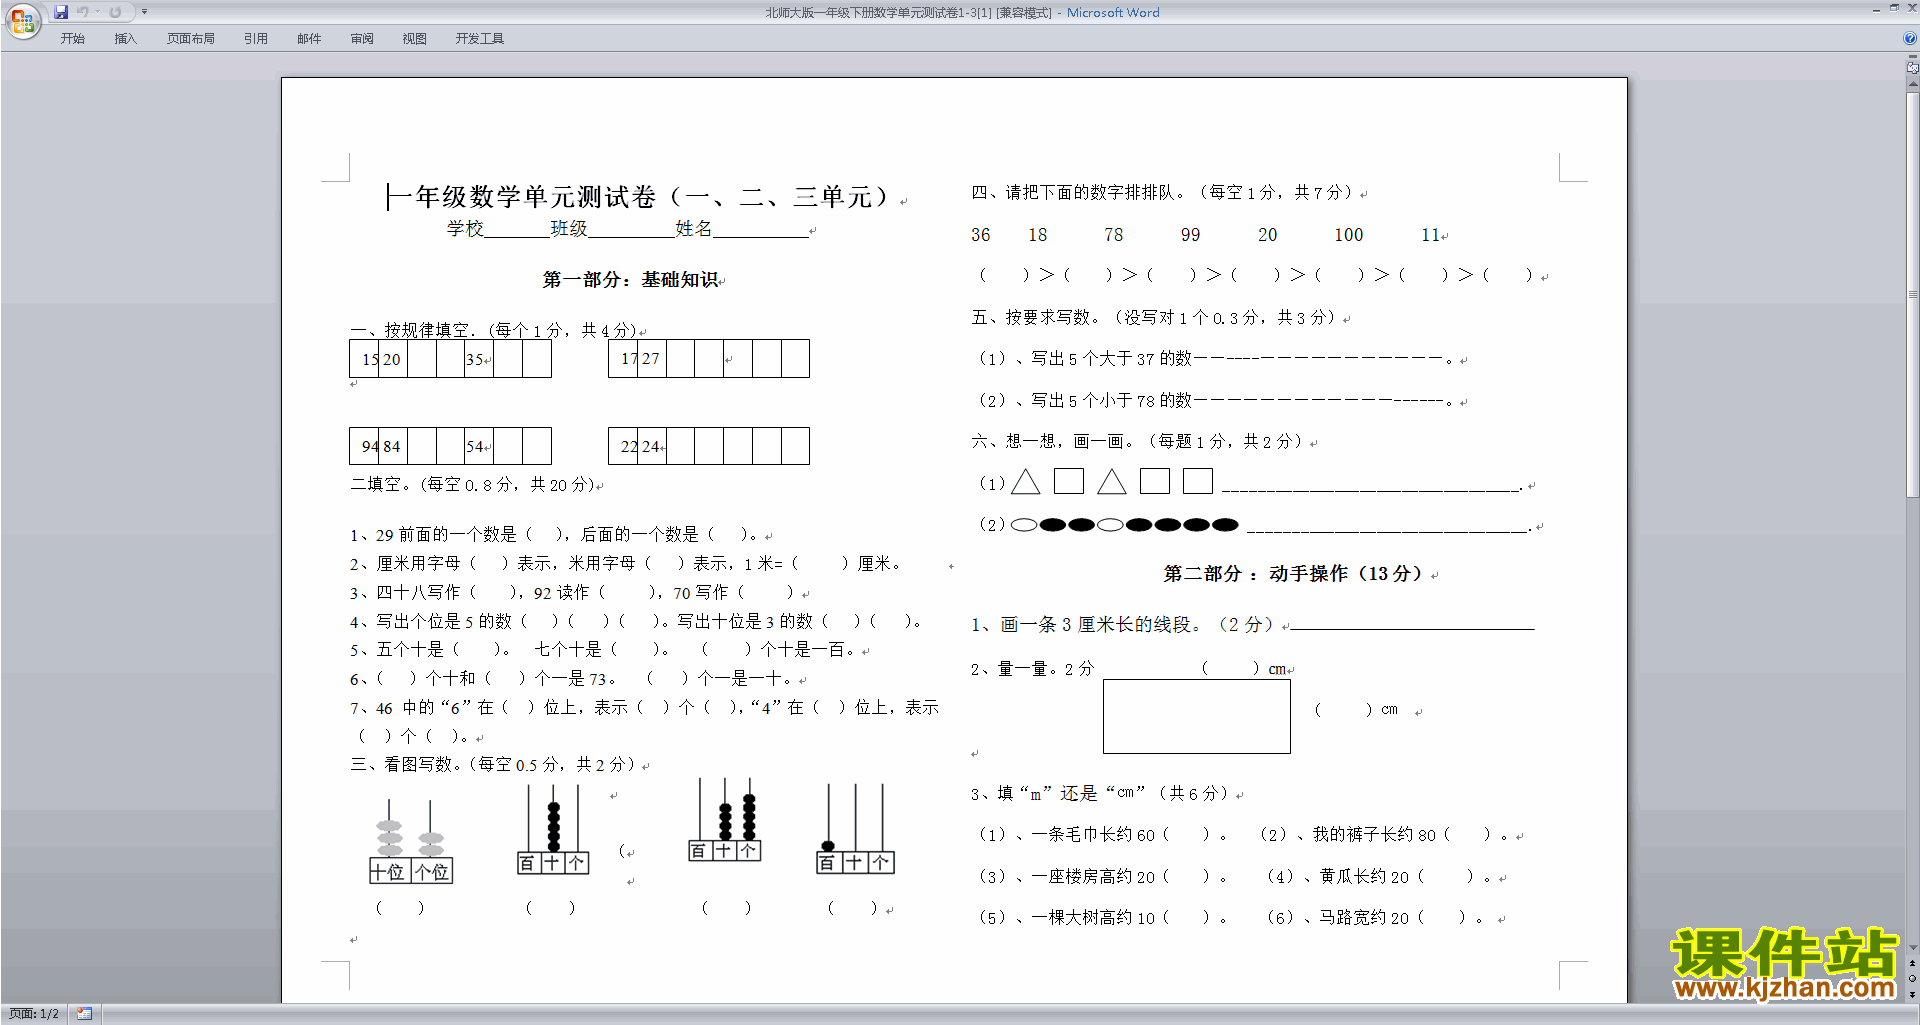Toggle the ruler button above scrollbar

(1912, 68)
